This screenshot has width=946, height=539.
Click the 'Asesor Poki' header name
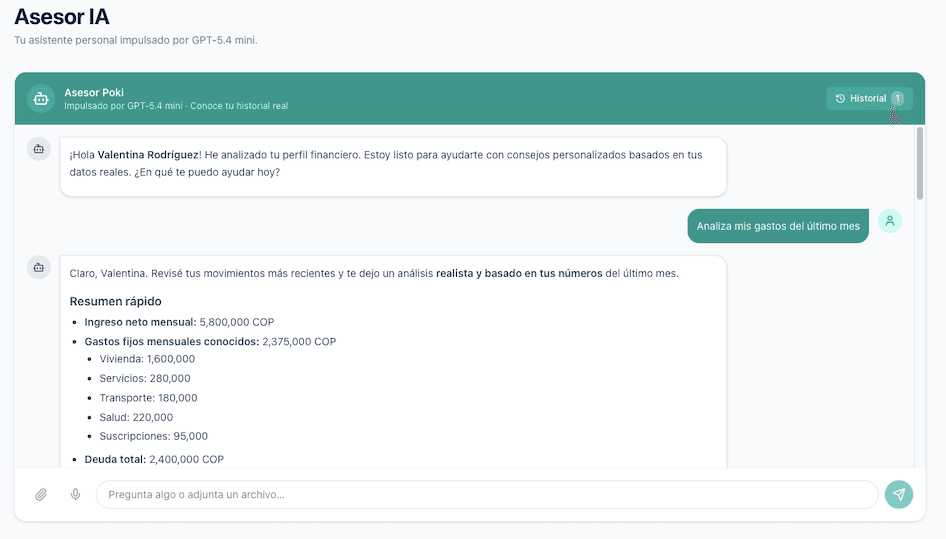(94, 92)
